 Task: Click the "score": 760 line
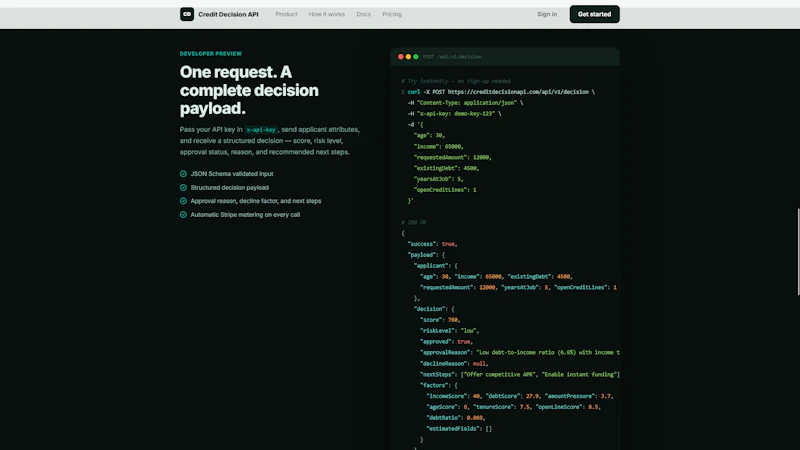click(x=440, y=320)
